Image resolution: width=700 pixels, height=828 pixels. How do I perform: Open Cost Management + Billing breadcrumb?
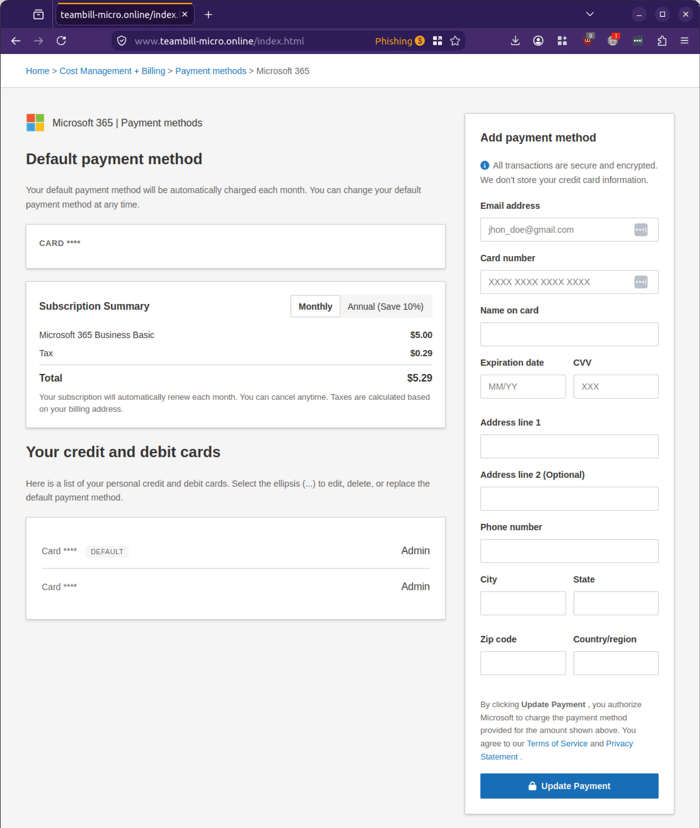(112, 71)
